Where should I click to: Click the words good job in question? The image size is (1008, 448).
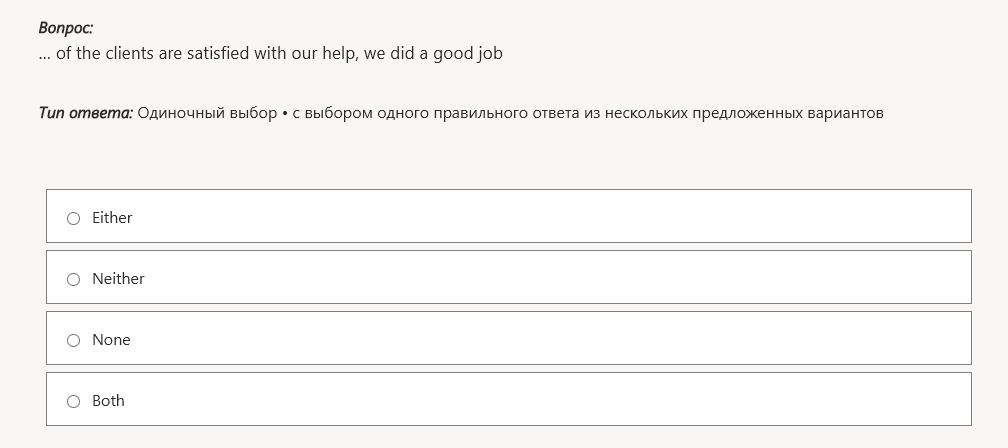tap(467, 54)
